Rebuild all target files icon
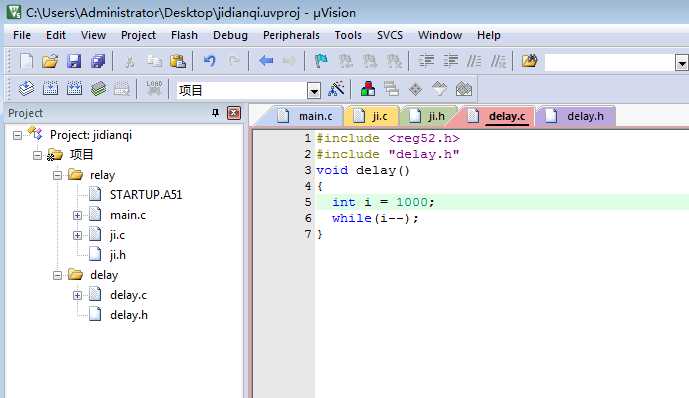The height and width of the screenshot is (398, 689). [x=74, y=89]
